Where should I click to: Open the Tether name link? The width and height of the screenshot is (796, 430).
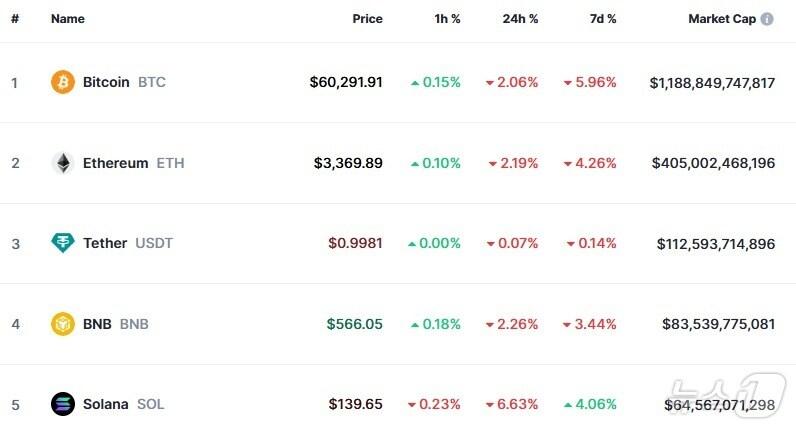tap(105, 243)
